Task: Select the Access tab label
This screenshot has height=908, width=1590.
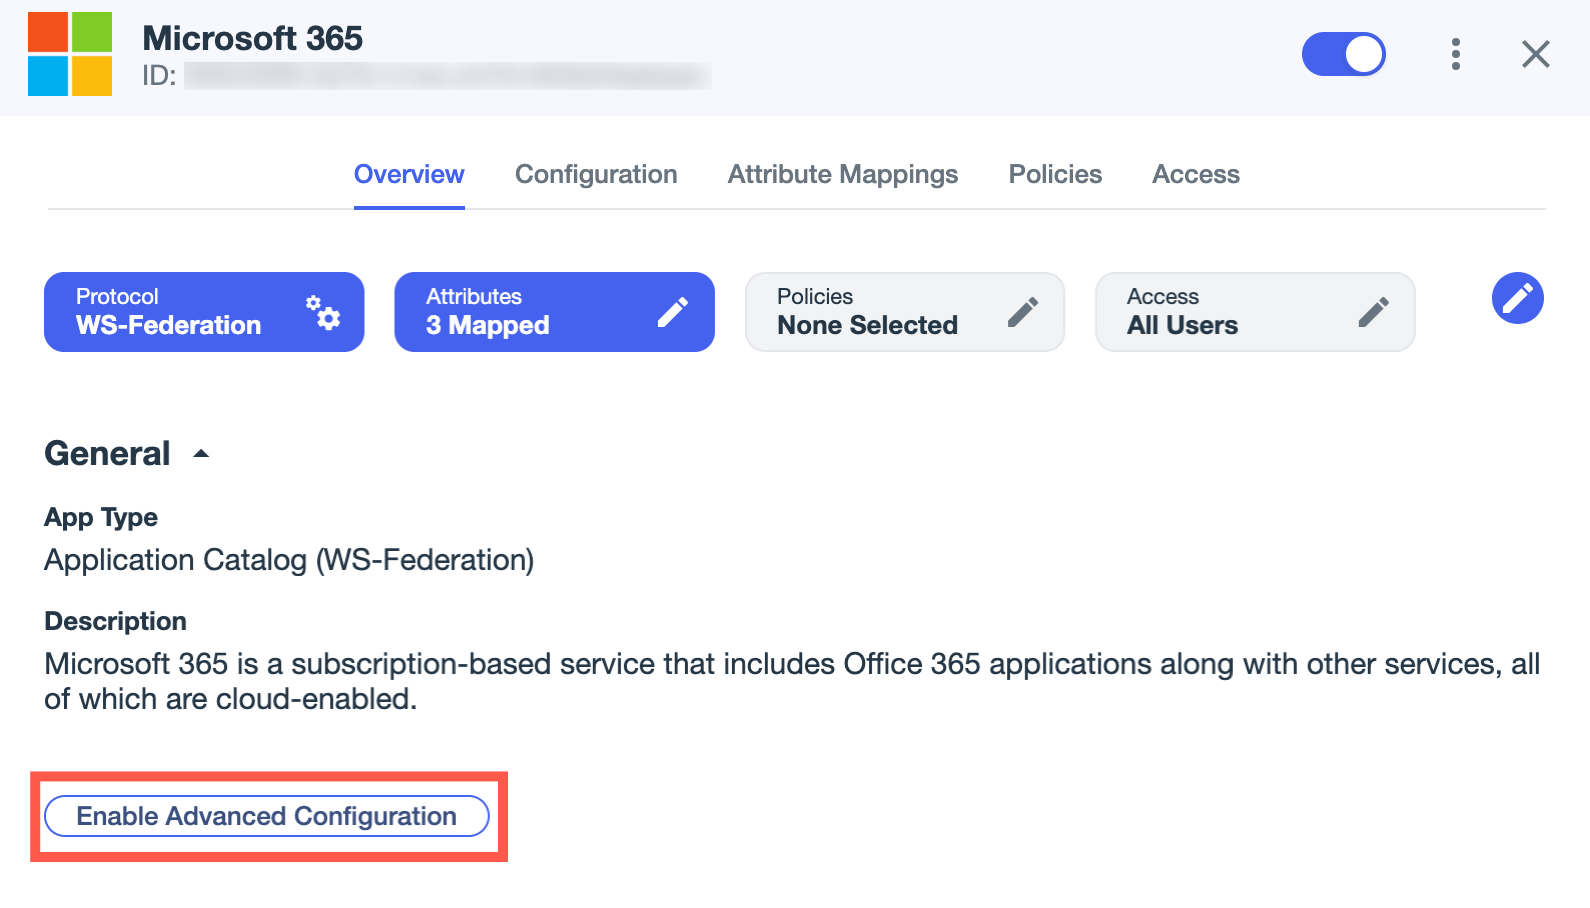Action: [1196, 174]
